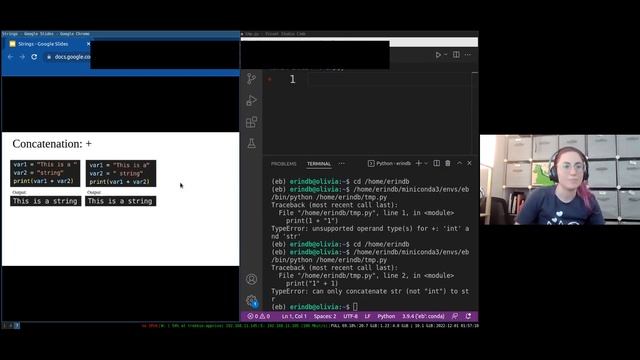Open Accounts icon in activity bar
Image resolution: width=640 pixels, height=360 pixels.
point(251,279)
